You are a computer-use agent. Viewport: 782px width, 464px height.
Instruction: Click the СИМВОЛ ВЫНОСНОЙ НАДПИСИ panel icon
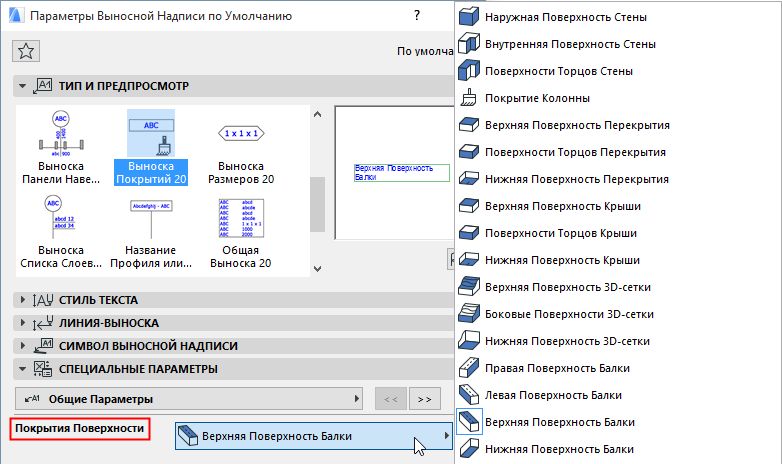click(x=42, y=346)
